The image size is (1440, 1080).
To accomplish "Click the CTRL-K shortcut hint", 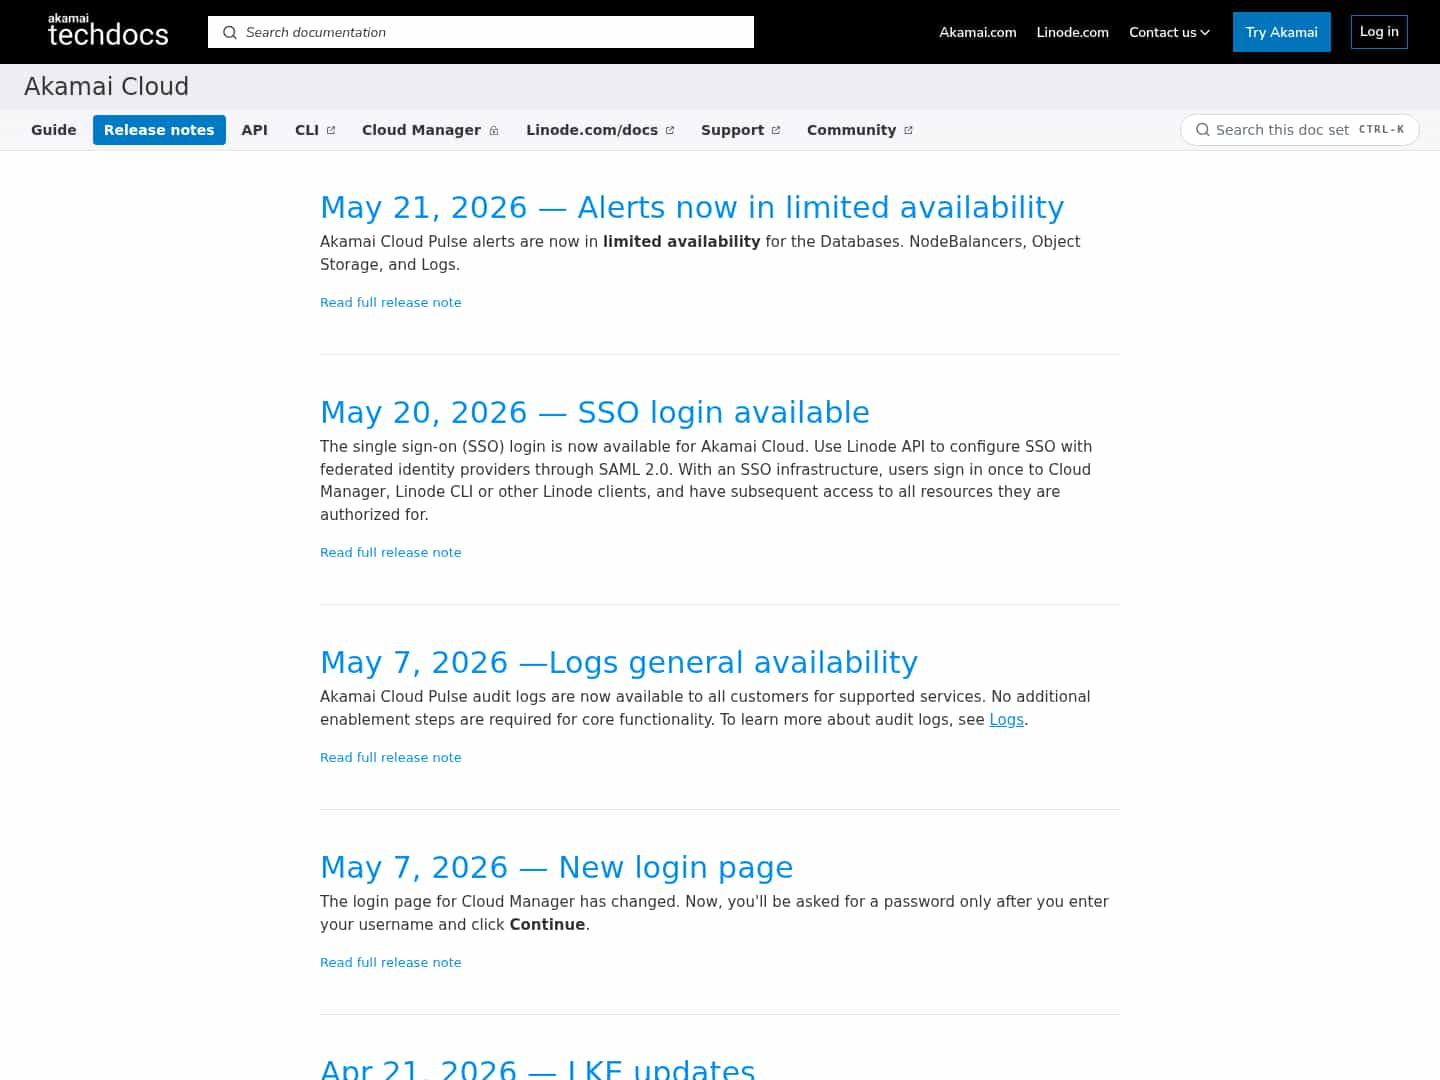I will (1381, 130).
